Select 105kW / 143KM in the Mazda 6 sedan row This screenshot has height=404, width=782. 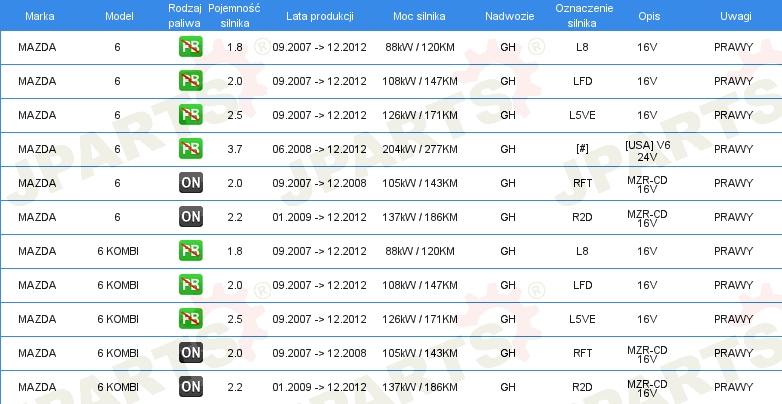coord(420,183)
